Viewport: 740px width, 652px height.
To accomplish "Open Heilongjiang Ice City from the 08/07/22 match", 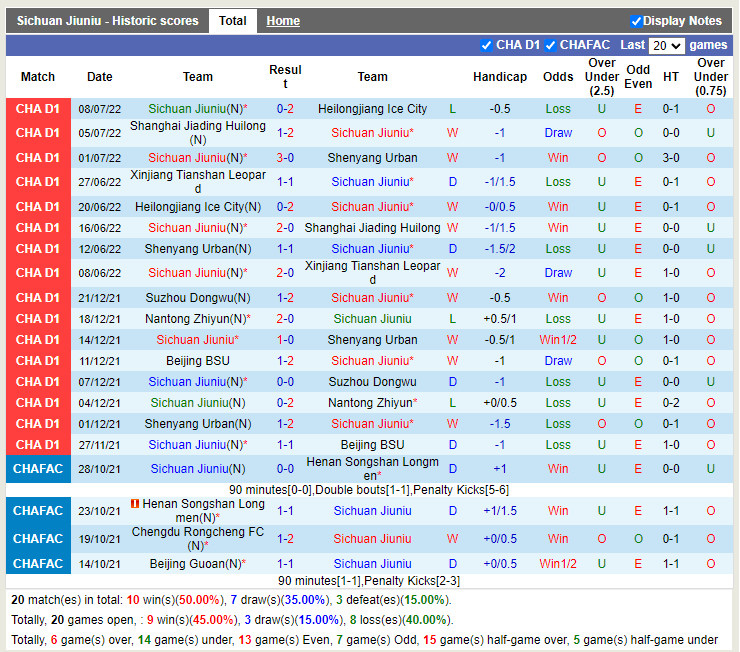I will [372, 109].
